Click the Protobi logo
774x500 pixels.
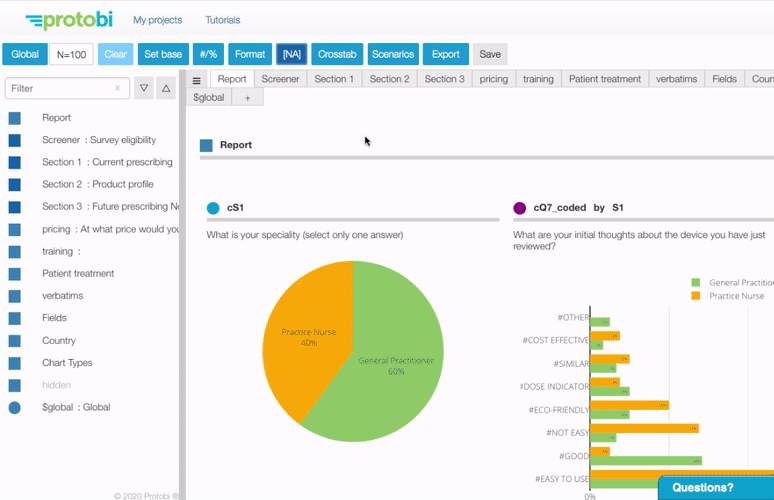69,20
